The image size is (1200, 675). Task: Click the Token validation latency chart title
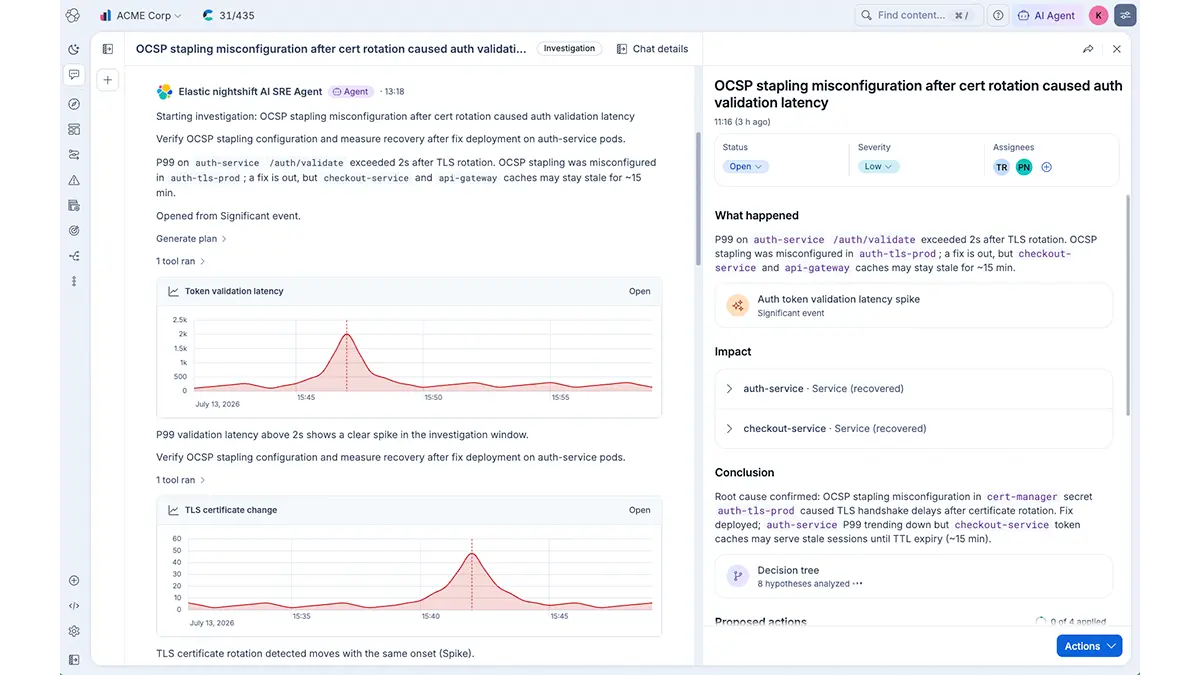coord(234,291)
